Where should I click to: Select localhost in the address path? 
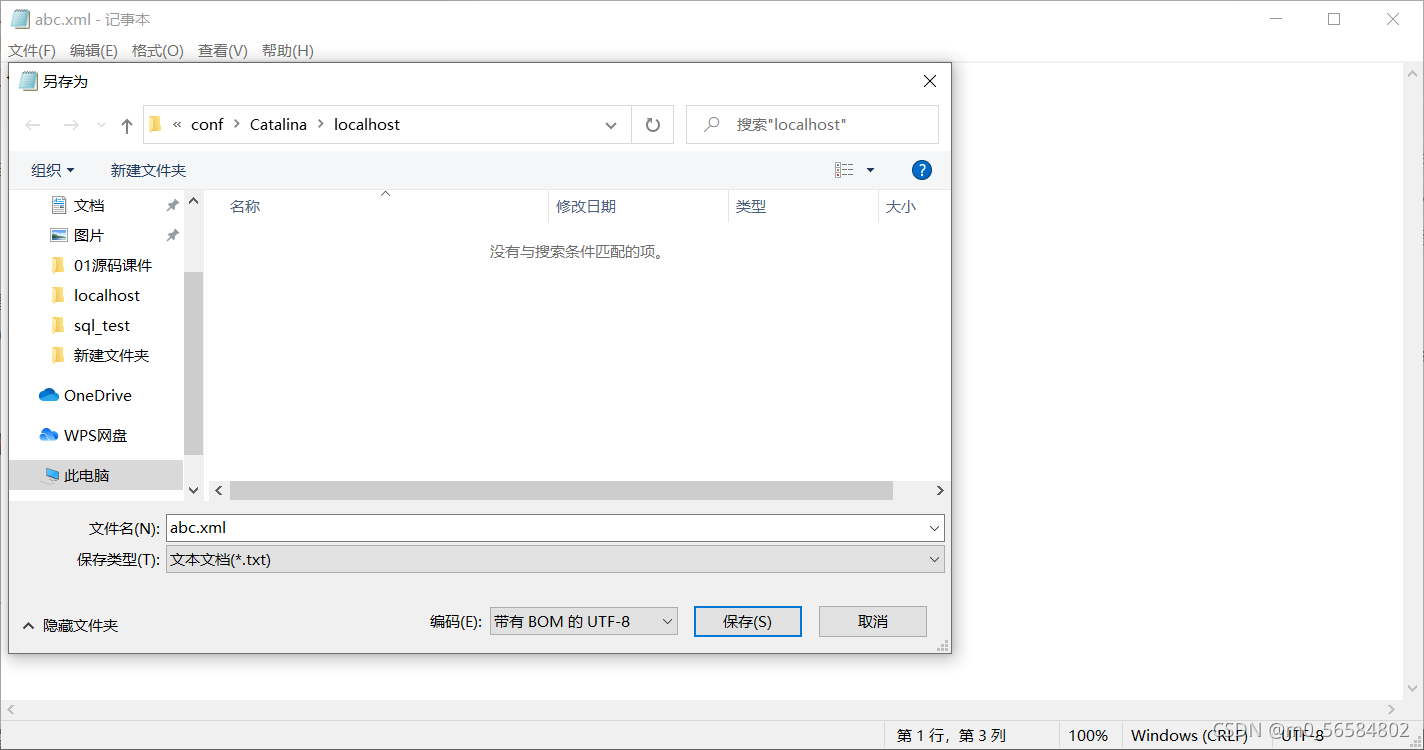[367, 125]
